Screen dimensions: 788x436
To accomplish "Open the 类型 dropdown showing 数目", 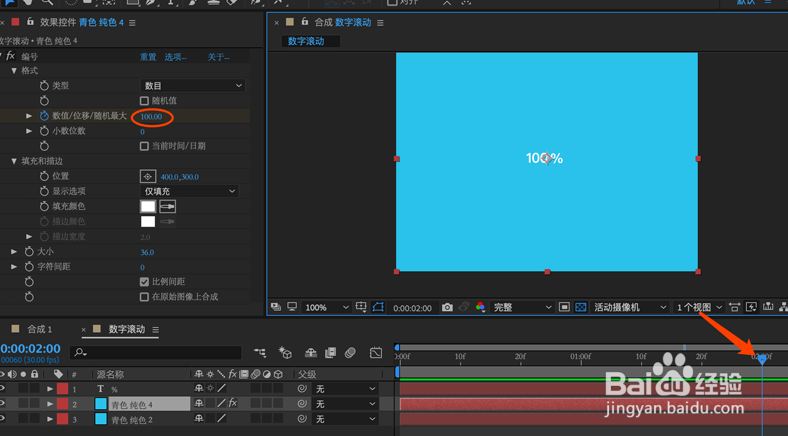I will pyautogui.click(x=192, y=86).
